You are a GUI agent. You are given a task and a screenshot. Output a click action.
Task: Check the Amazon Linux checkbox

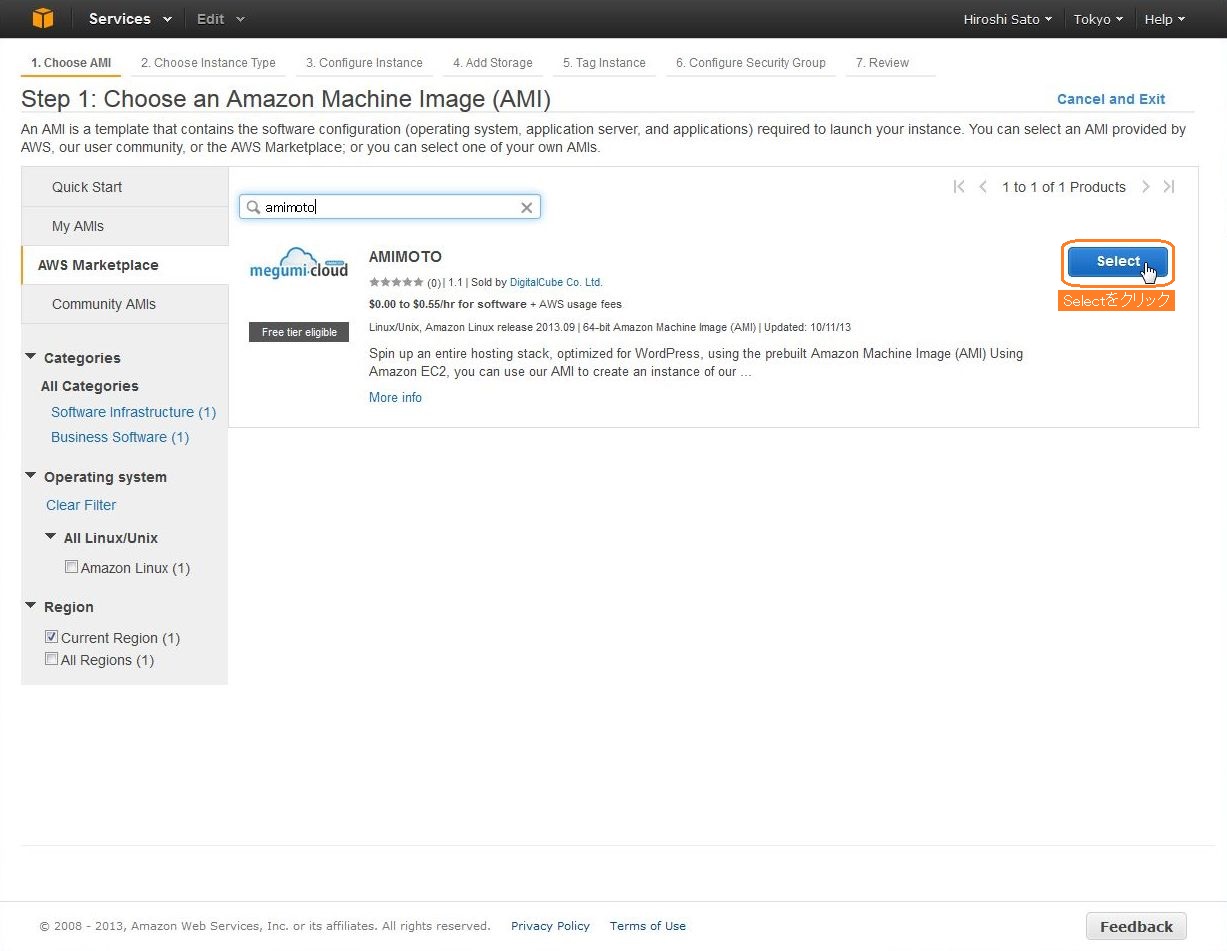tap(71, 567)
